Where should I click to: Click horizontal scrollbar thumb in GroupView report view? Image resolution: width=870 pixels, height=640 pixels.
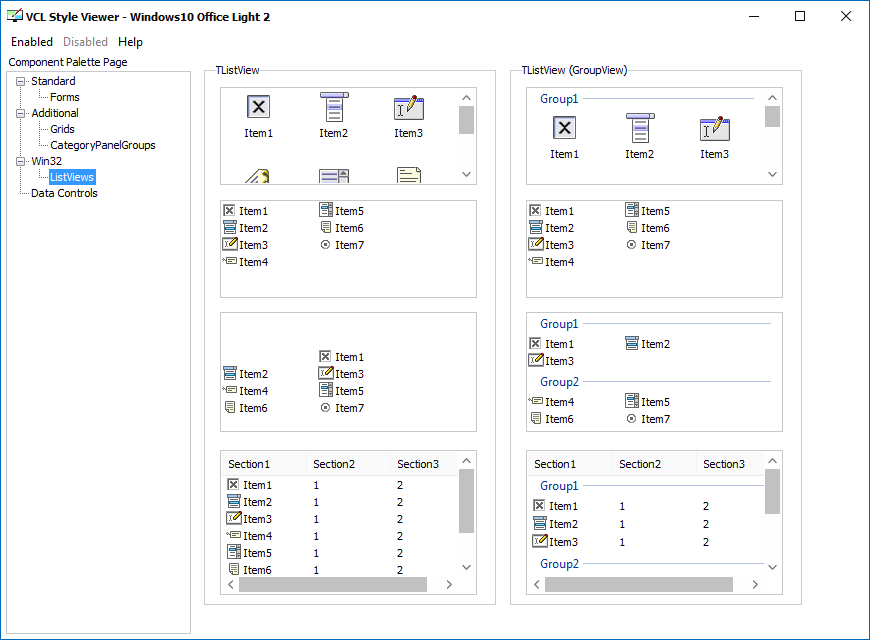click(639, 584)
